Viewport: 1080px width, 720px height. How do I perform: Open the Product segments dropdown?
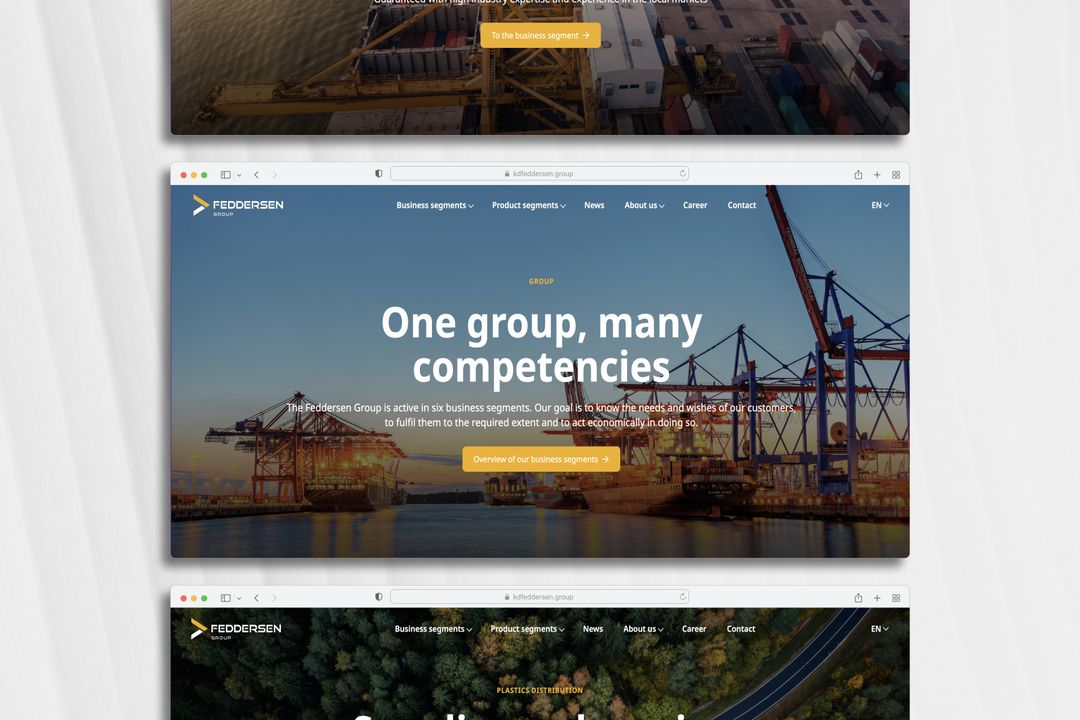coord(528,205)
